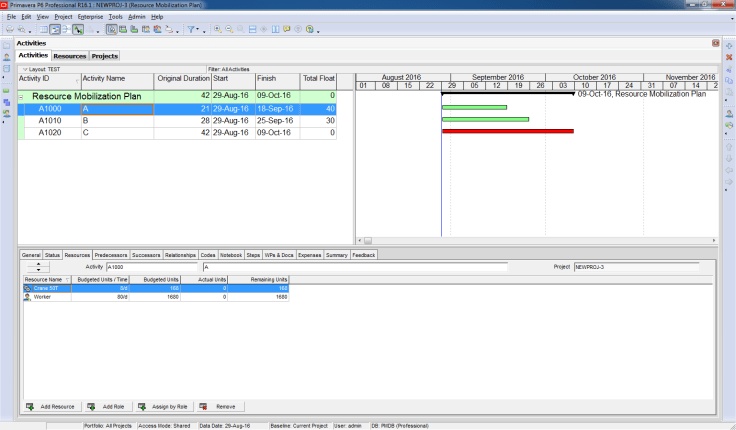
Task: Click the Add activity icon in right sidebar
Action: 729,46
